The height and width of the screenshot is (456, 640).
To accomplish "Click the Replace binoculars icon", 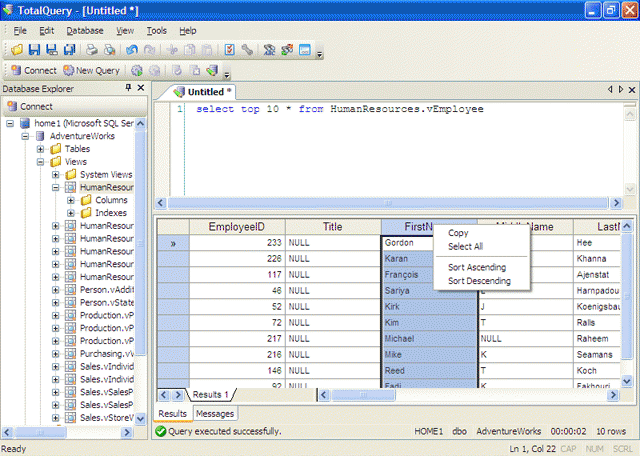I will pyautogui.click(x=287, y=50).
